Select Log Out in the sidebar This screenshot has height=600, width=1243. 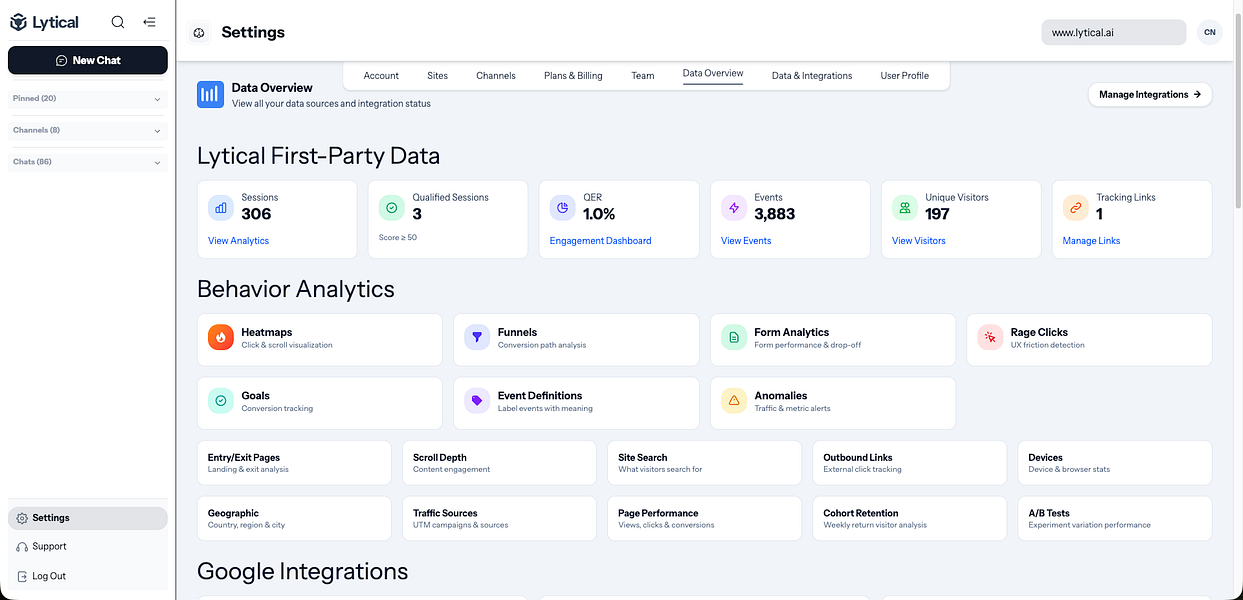tap(49, 576)
